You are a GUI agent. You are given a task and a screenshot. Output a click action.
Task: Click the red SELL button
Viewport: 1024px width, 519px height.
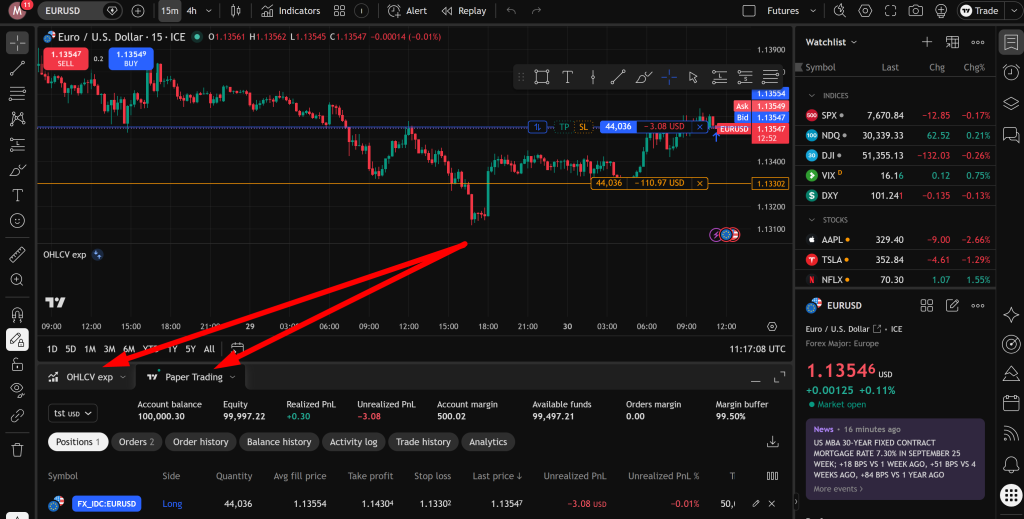click(65, 59)
